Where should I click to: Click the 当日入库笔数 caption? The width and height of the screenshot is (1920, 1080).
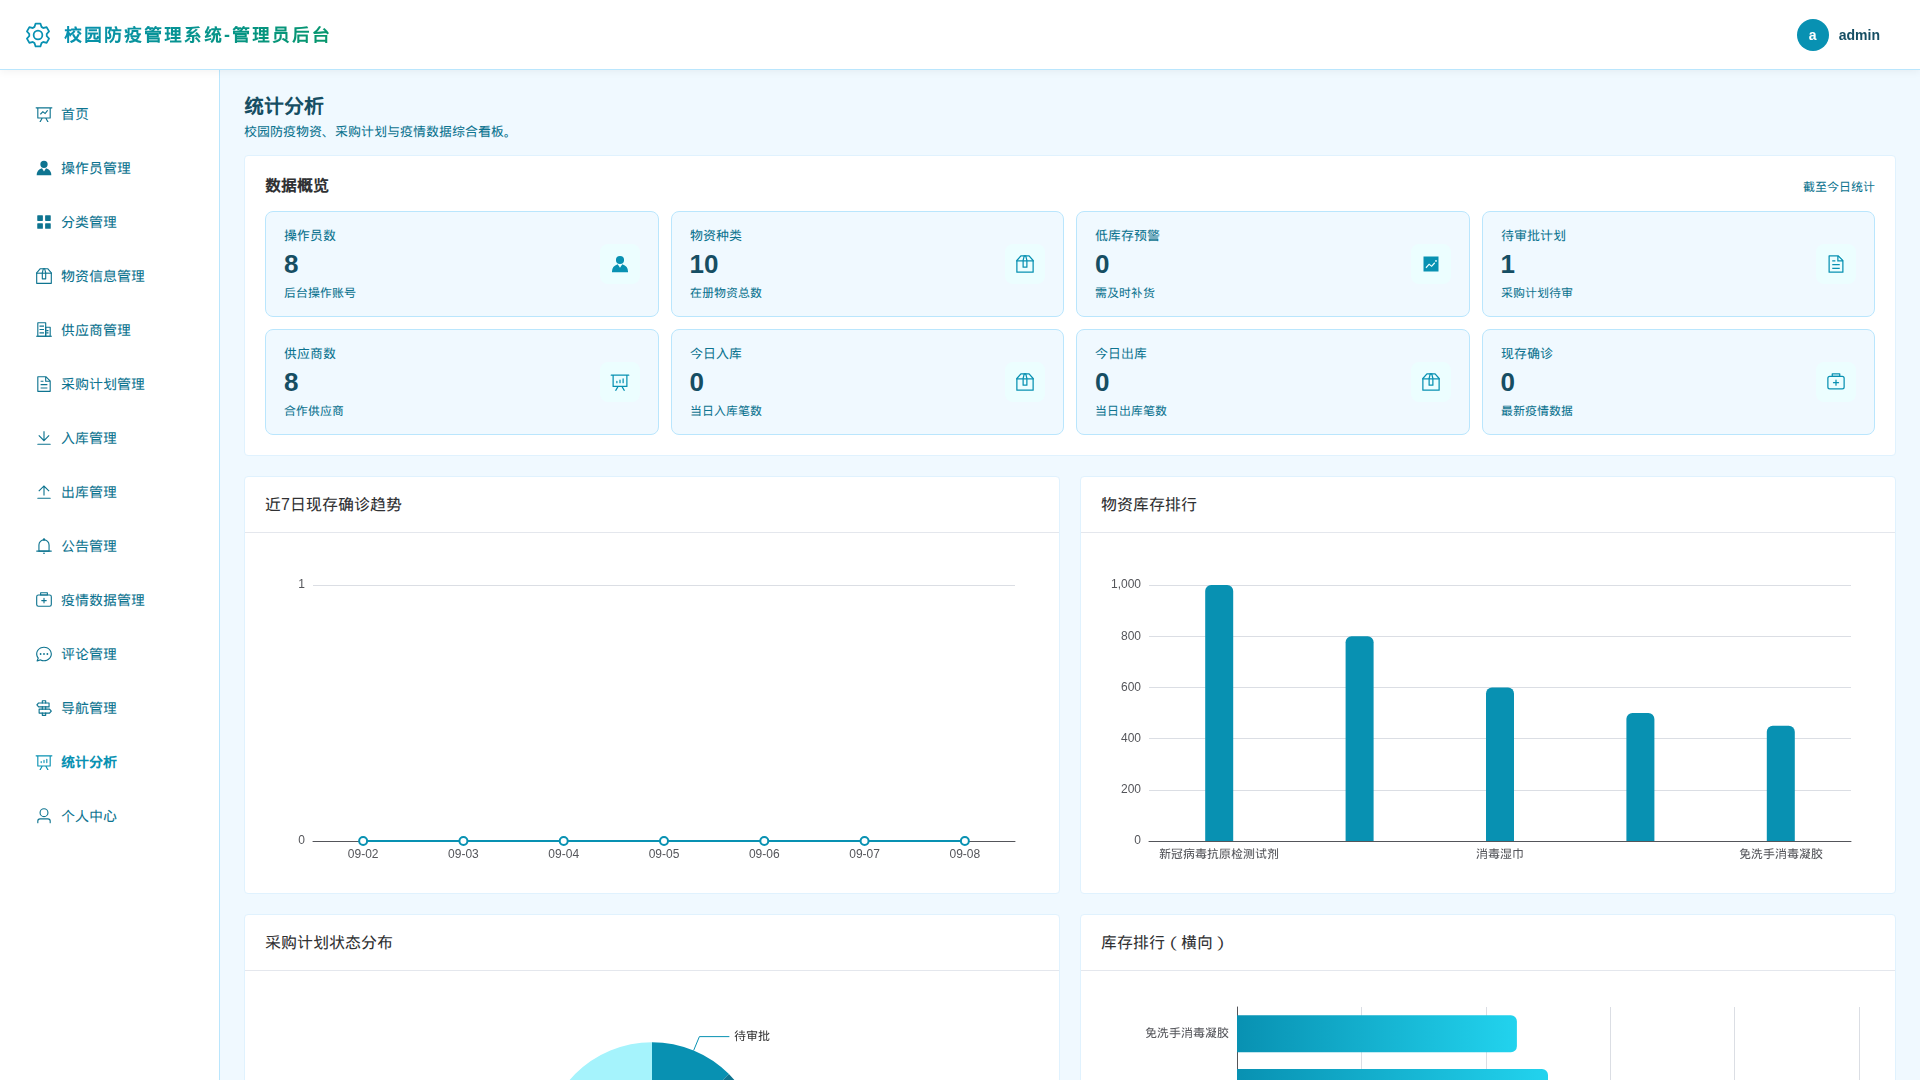point(726,411)
